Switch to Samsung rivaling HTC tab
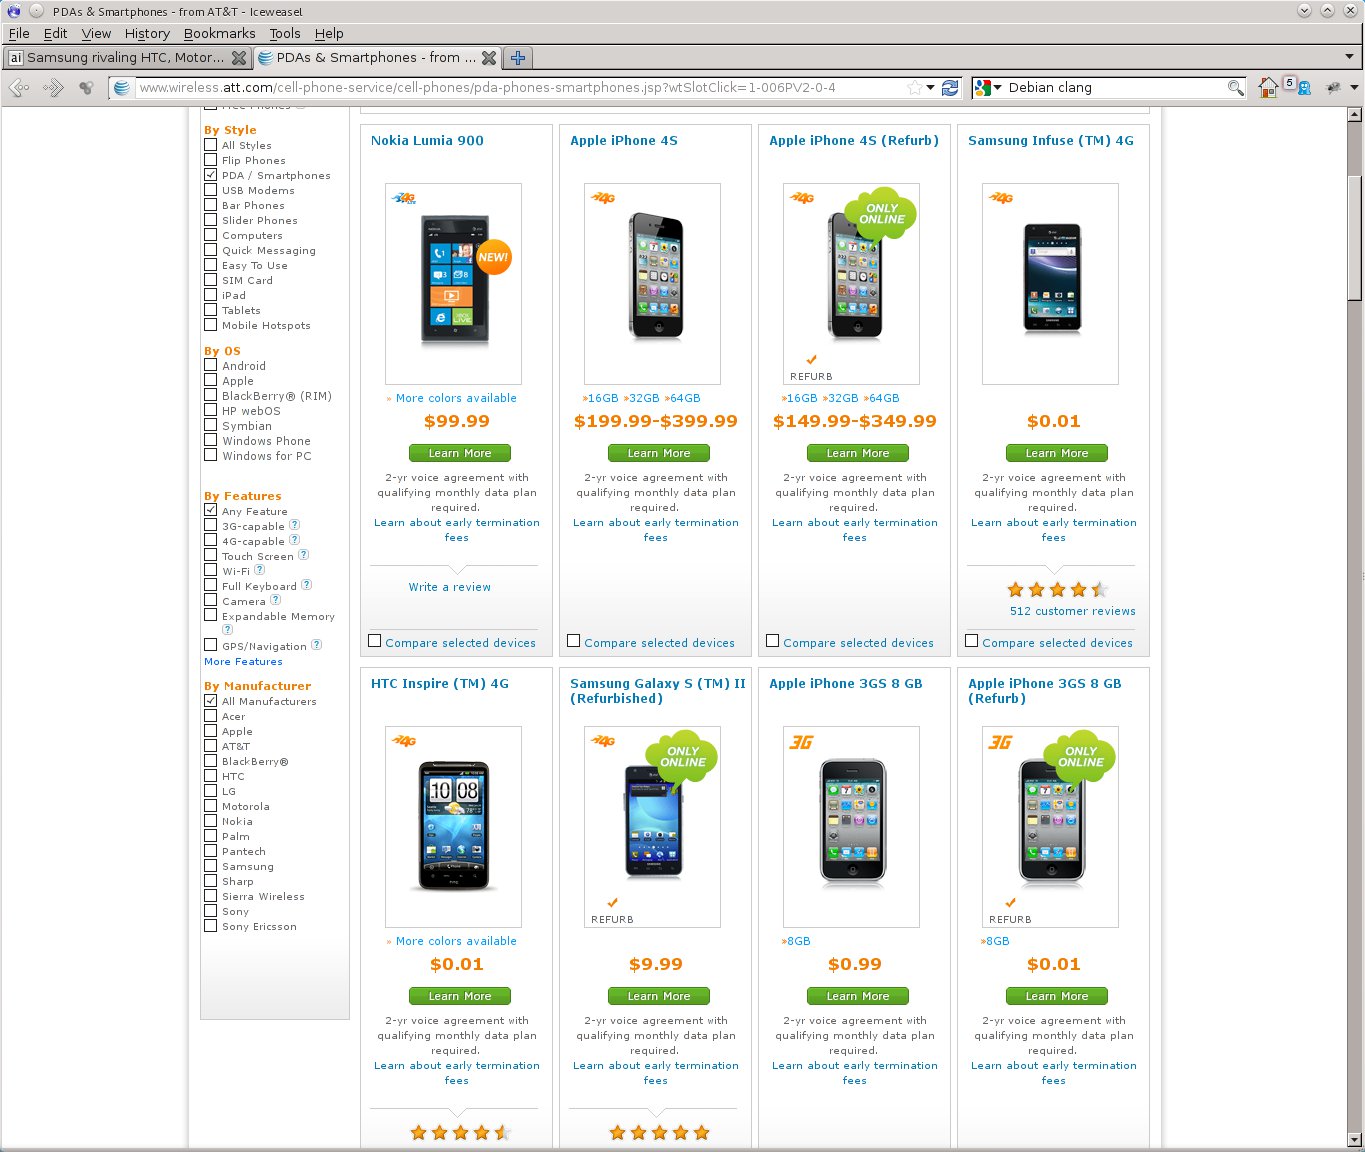1365x1152 pixels. click(x=127, y=58)
